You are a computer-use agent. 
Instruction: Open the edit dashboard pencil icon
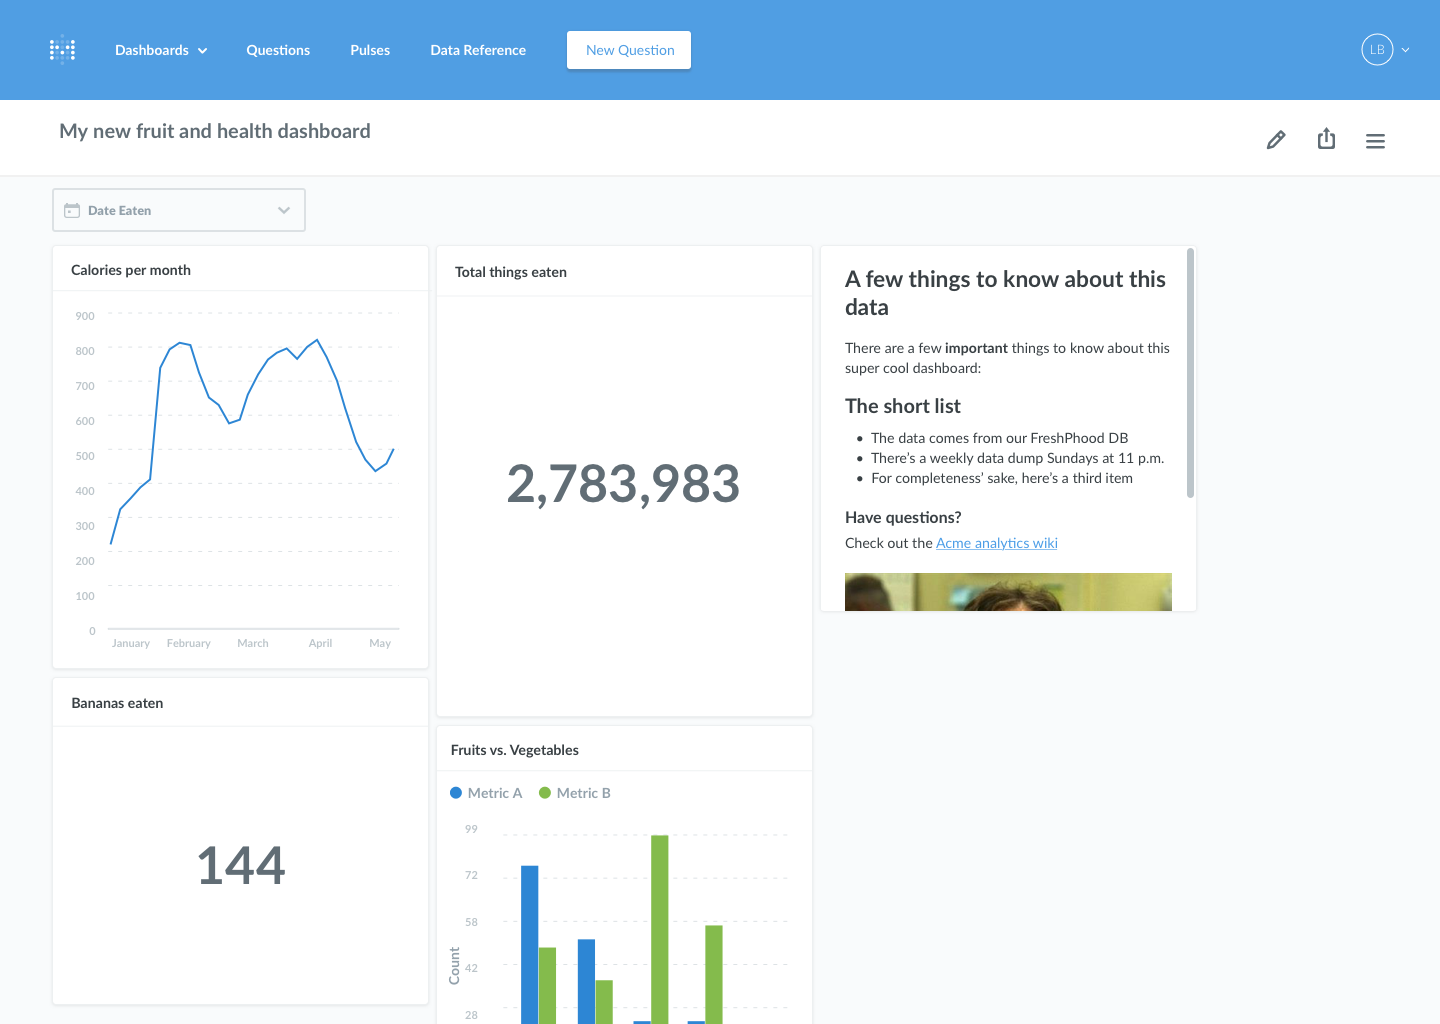[1275, 139]
